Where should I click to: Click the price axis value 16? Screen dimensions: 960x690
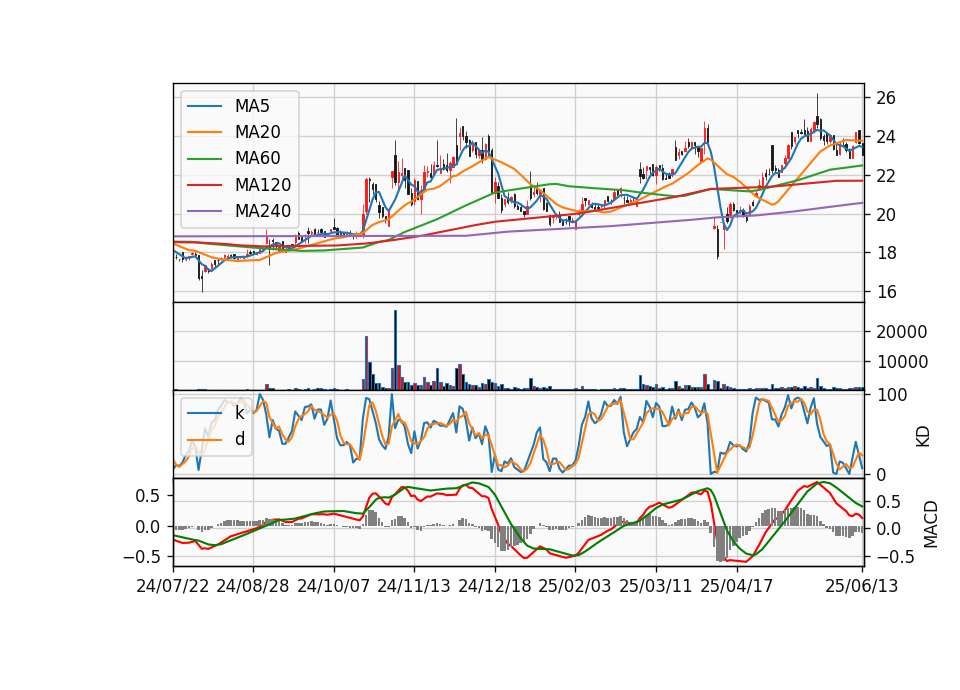click(886, 292)
